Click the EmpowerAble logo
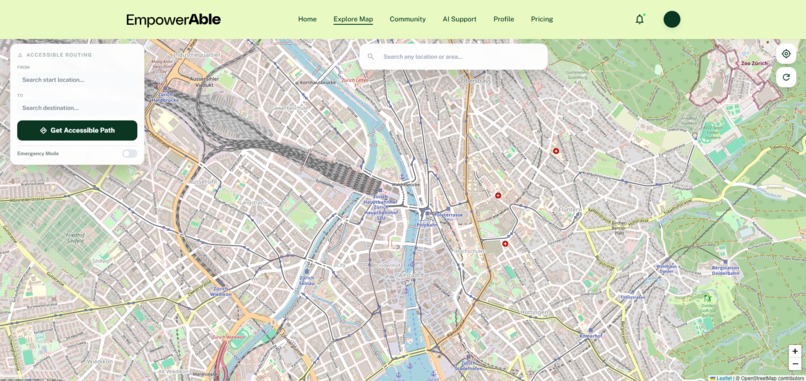The height and width of the screenshot is (381, 806). coord(173,20)
